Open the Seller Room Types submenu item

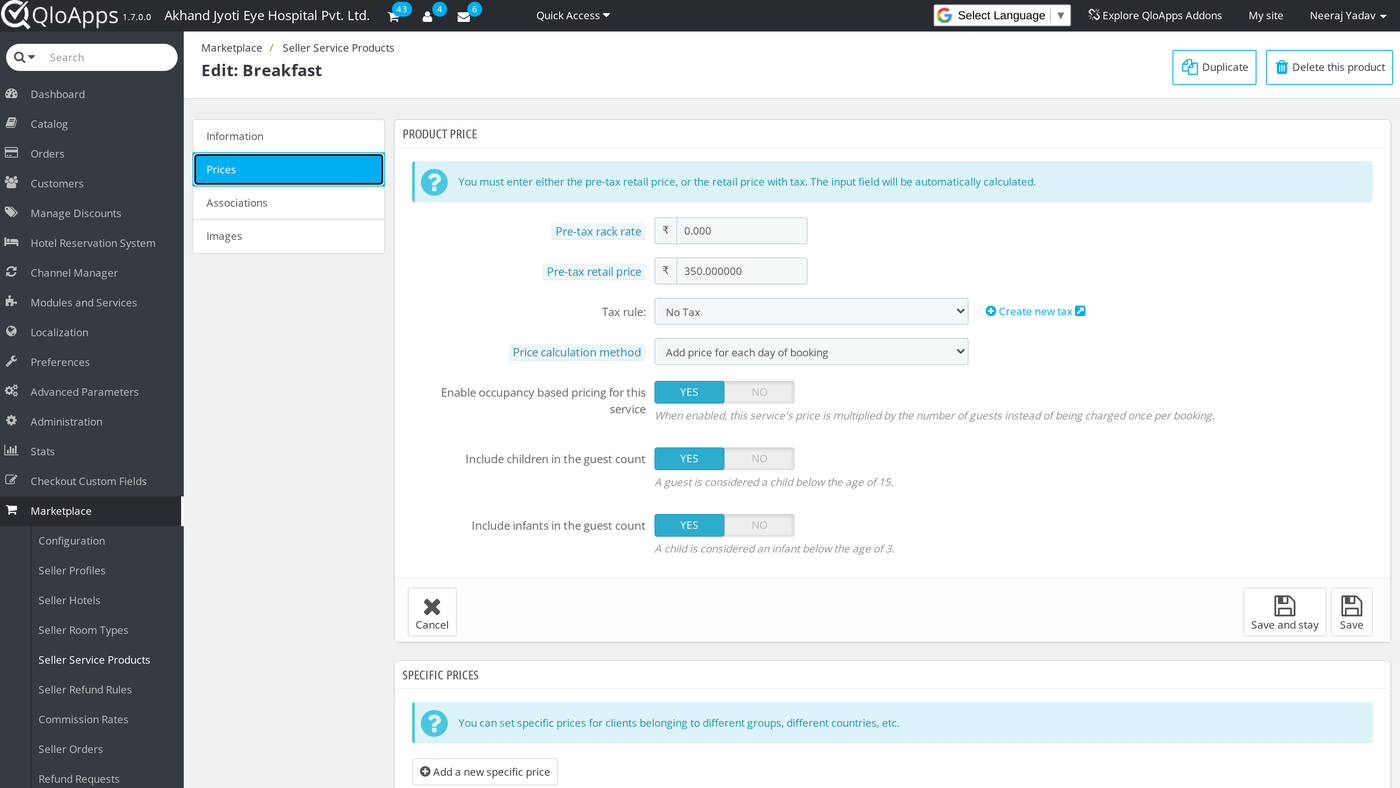tap(83, 630)
